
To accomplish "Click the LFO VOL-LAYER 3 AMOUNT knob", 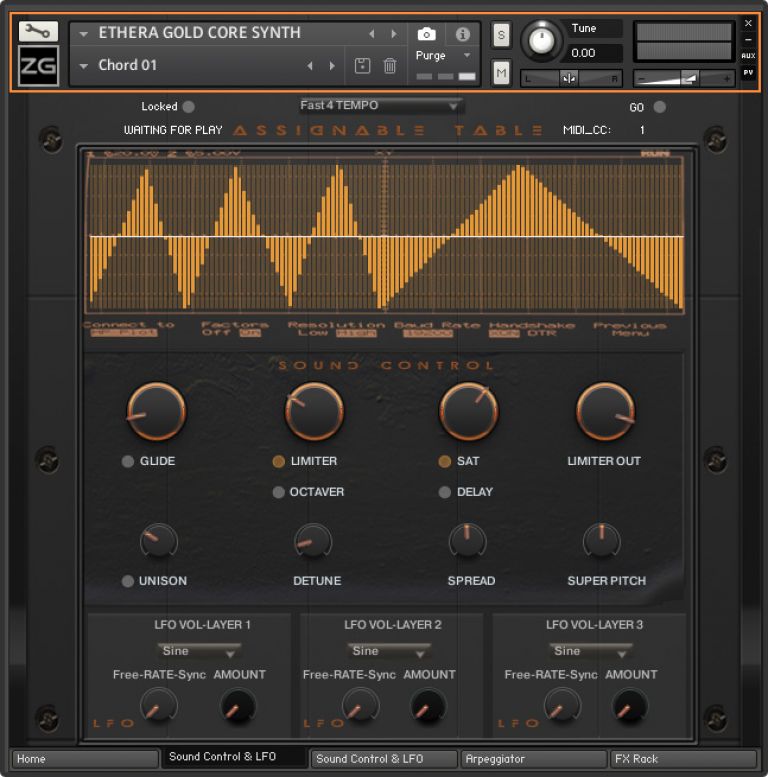I will click(x=630, y=706).
